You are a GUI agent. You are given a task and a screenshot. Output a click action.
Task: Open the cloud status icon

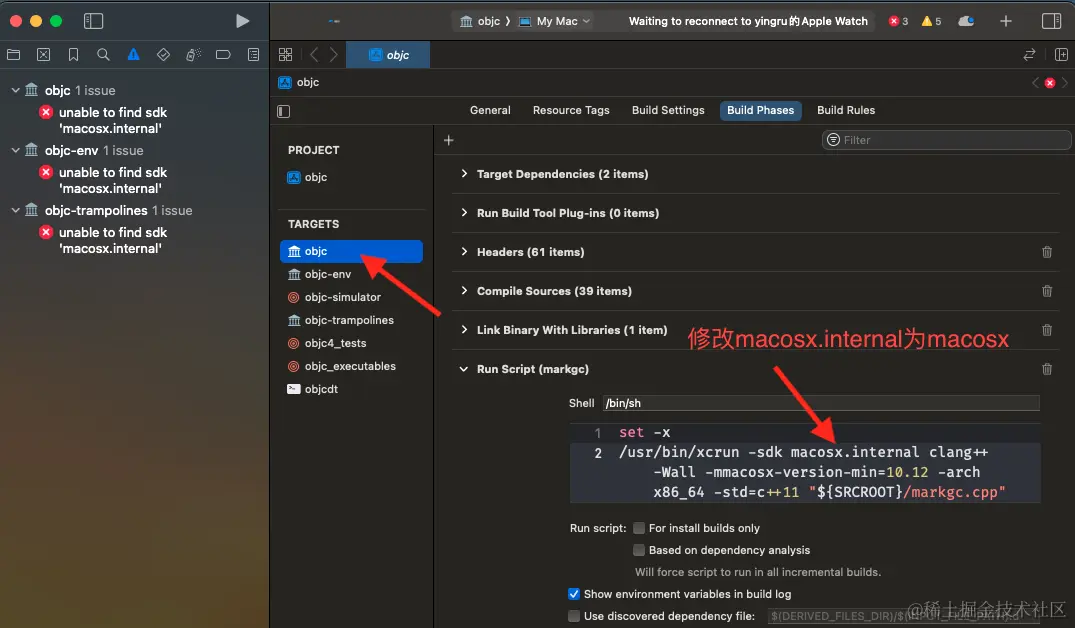(966, 21)
